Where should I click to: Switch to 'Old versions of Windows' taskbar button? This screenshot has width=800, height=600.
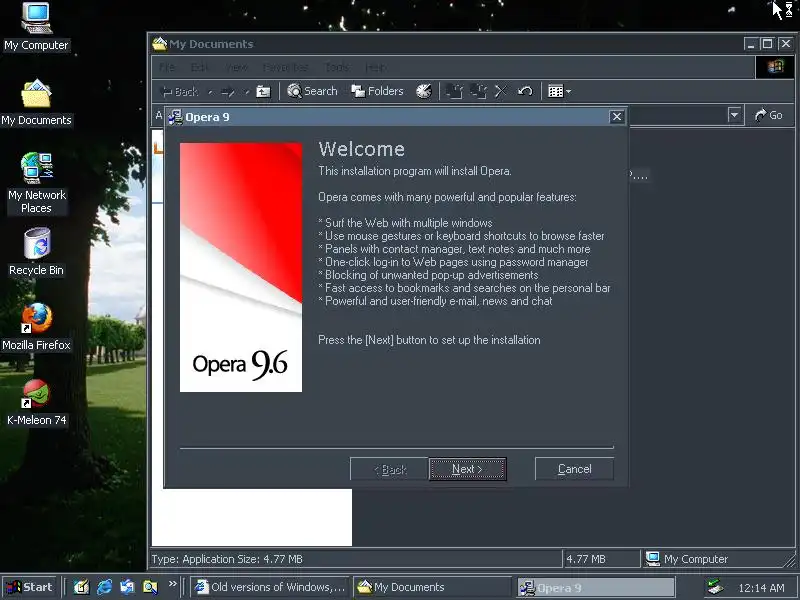(x=270, y=587)
